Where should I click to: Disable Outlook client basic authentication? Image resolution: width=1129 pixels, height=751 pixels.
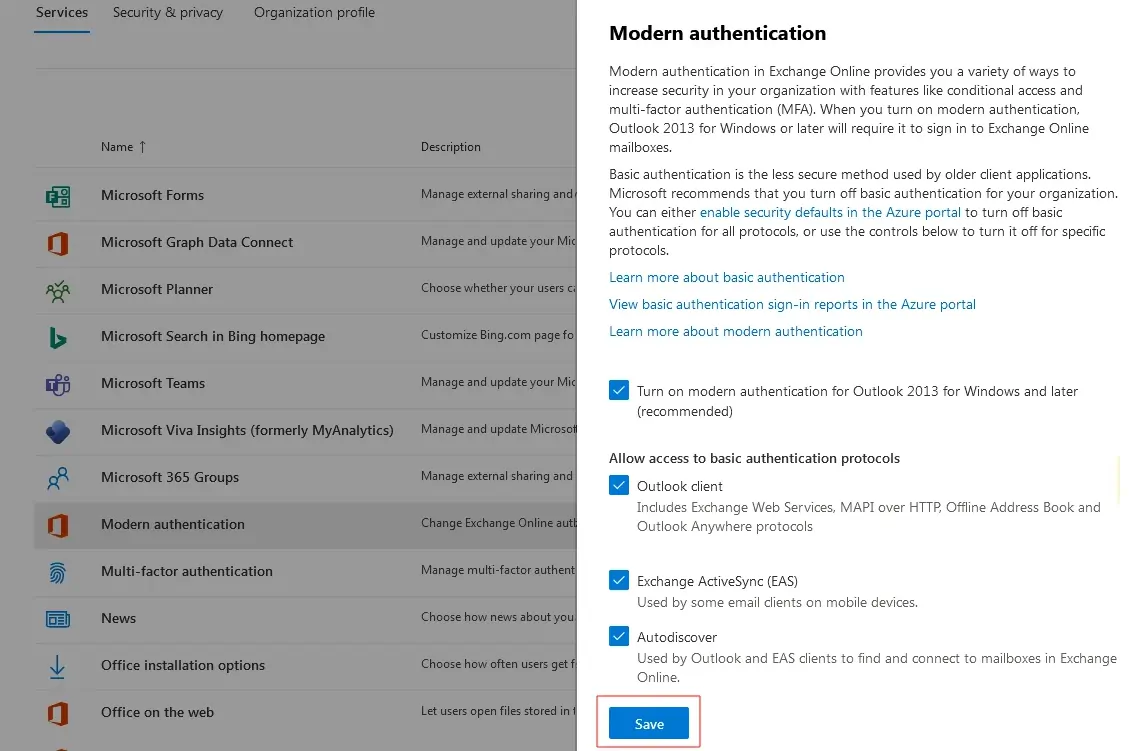[619, 486]
